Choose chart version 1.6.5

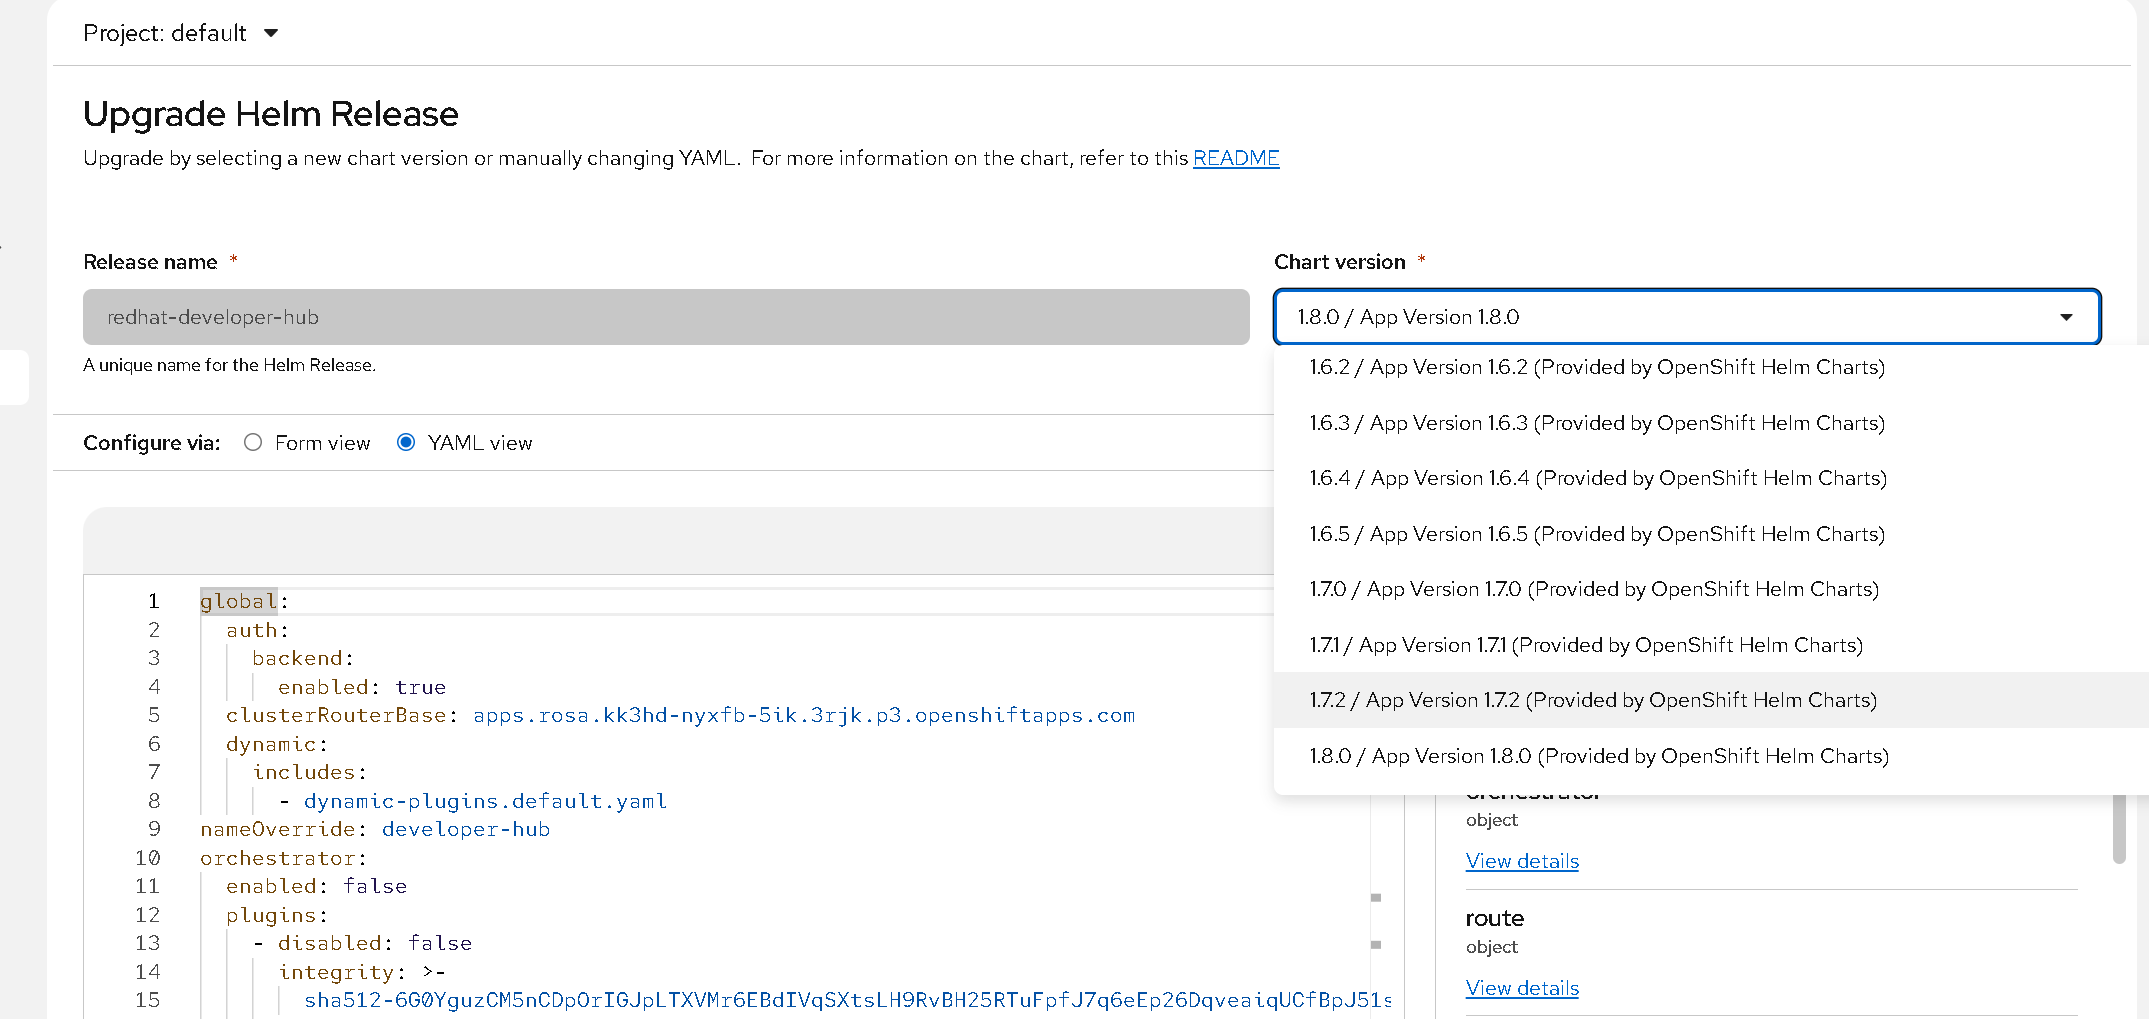click(x=1596, y=534)
